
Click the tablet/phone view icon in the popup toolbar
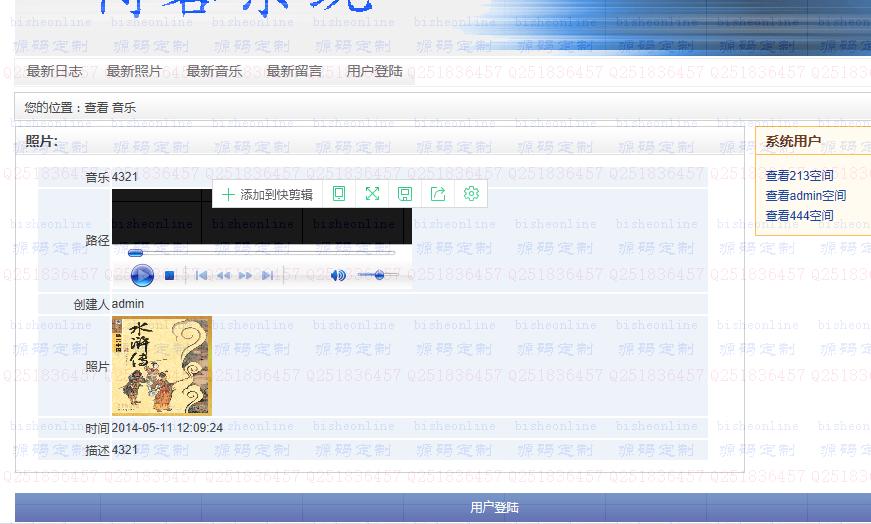pyautogui.click(x=339, y=193)
